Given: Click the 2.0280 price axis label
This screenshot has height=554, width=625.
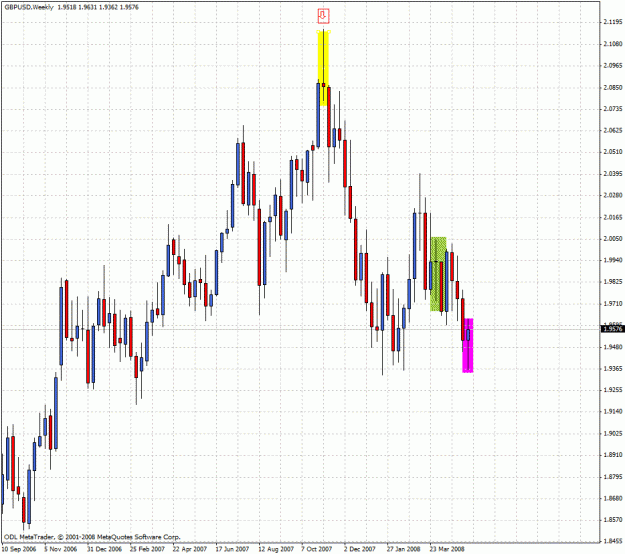Looking at the screenshot, I should 613,195.
